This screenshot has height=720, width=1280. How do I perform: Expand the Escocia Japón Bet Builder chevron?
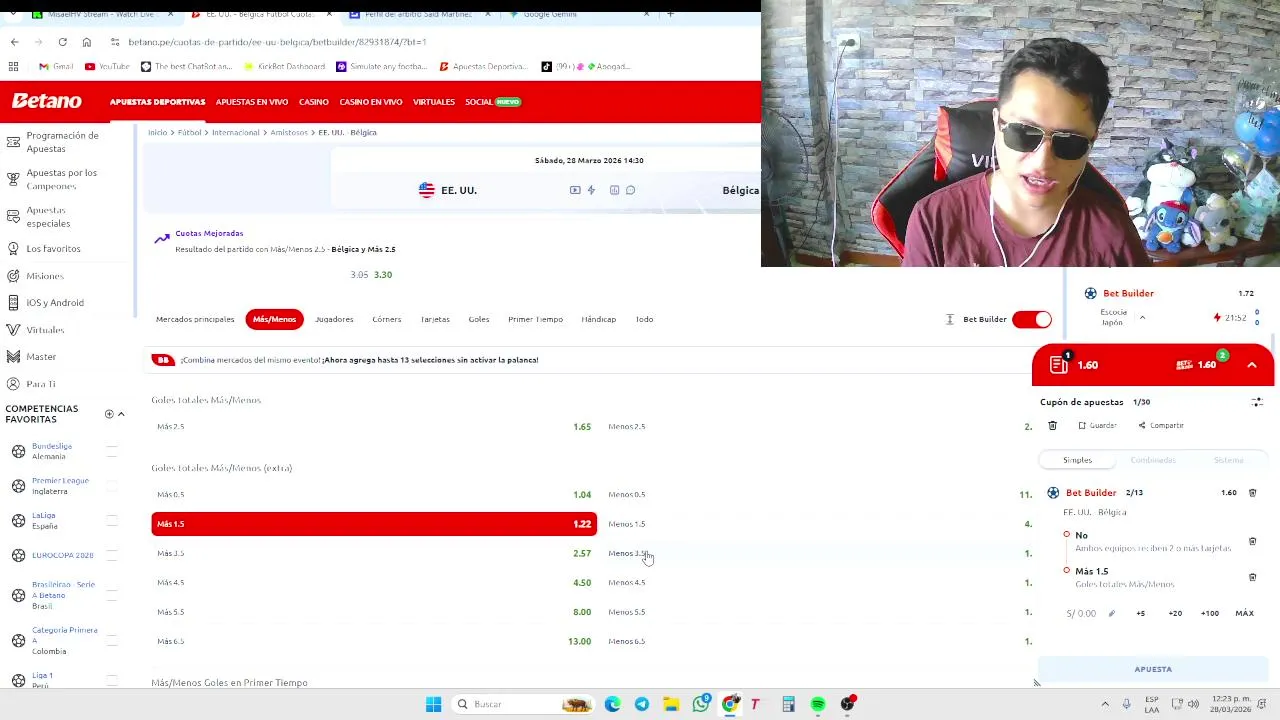[x=1142, y=318]
